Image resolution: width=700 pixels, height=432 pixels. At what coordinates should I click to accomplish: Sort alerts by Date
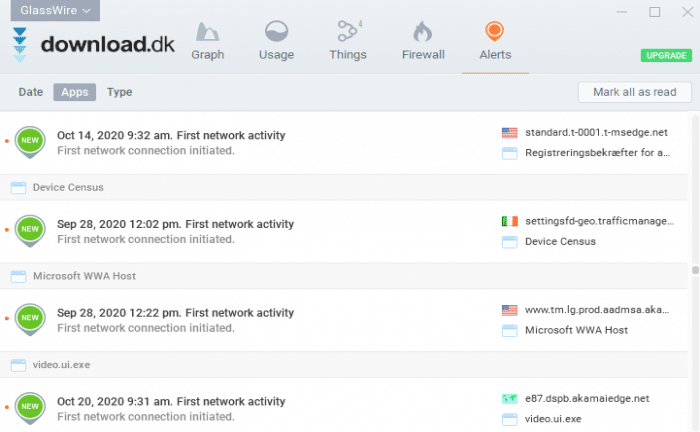[x=31, y=92]
